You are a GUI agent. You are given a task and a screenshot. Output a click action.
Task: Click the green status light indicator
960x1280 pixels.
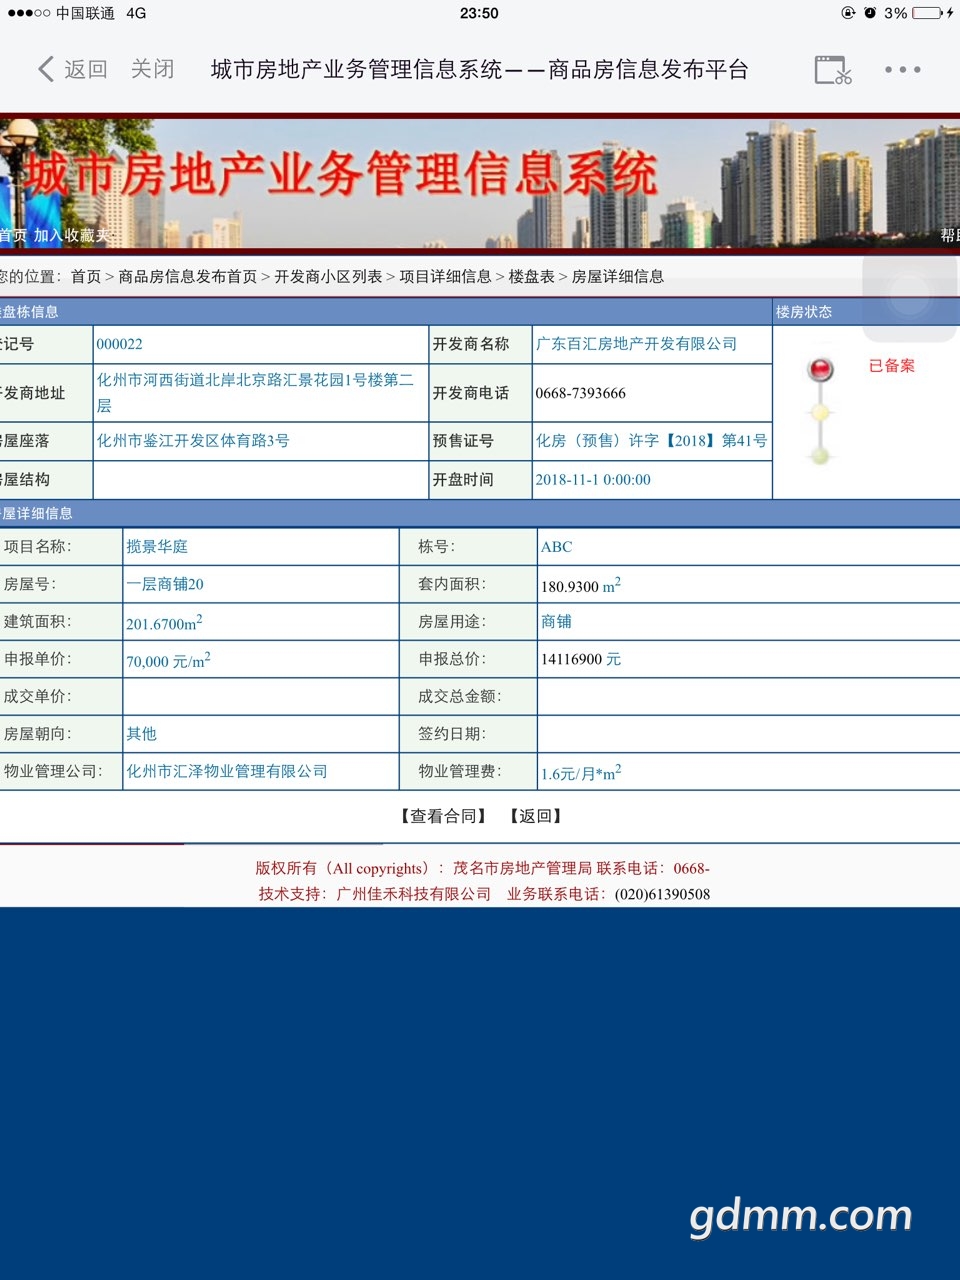click(x=820, y=455)
